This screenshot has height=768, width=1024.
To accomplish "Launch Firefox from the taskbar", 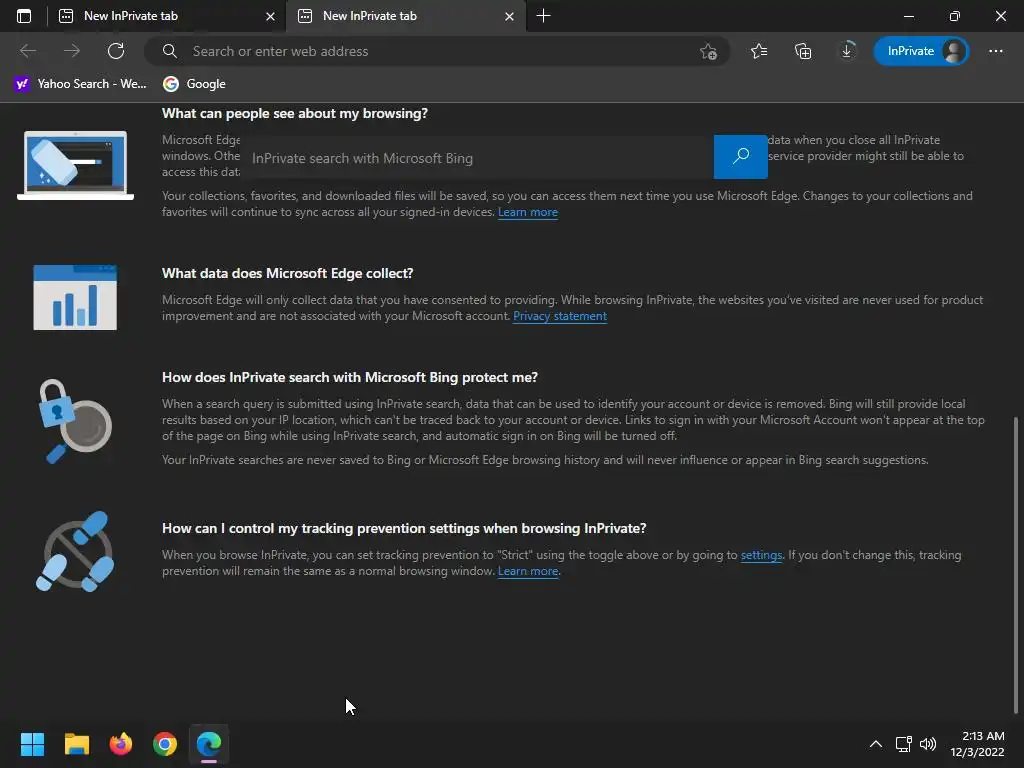I will point(121,744).
